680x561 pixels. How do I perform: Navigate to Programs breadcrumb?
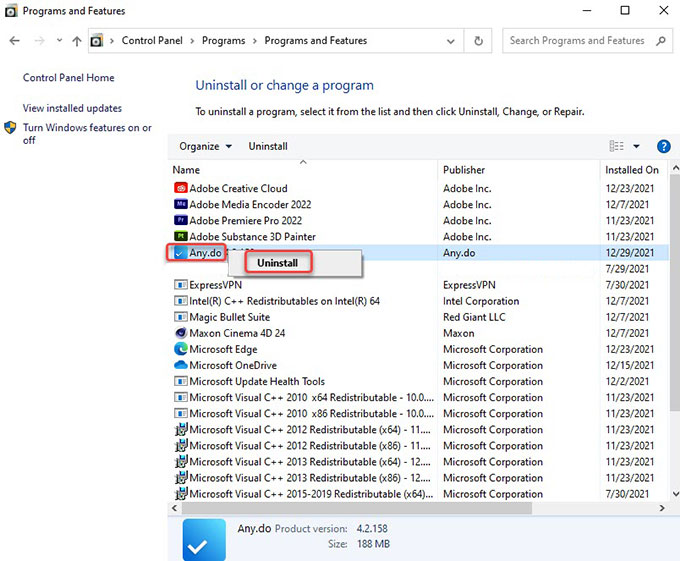pos(223,41)
